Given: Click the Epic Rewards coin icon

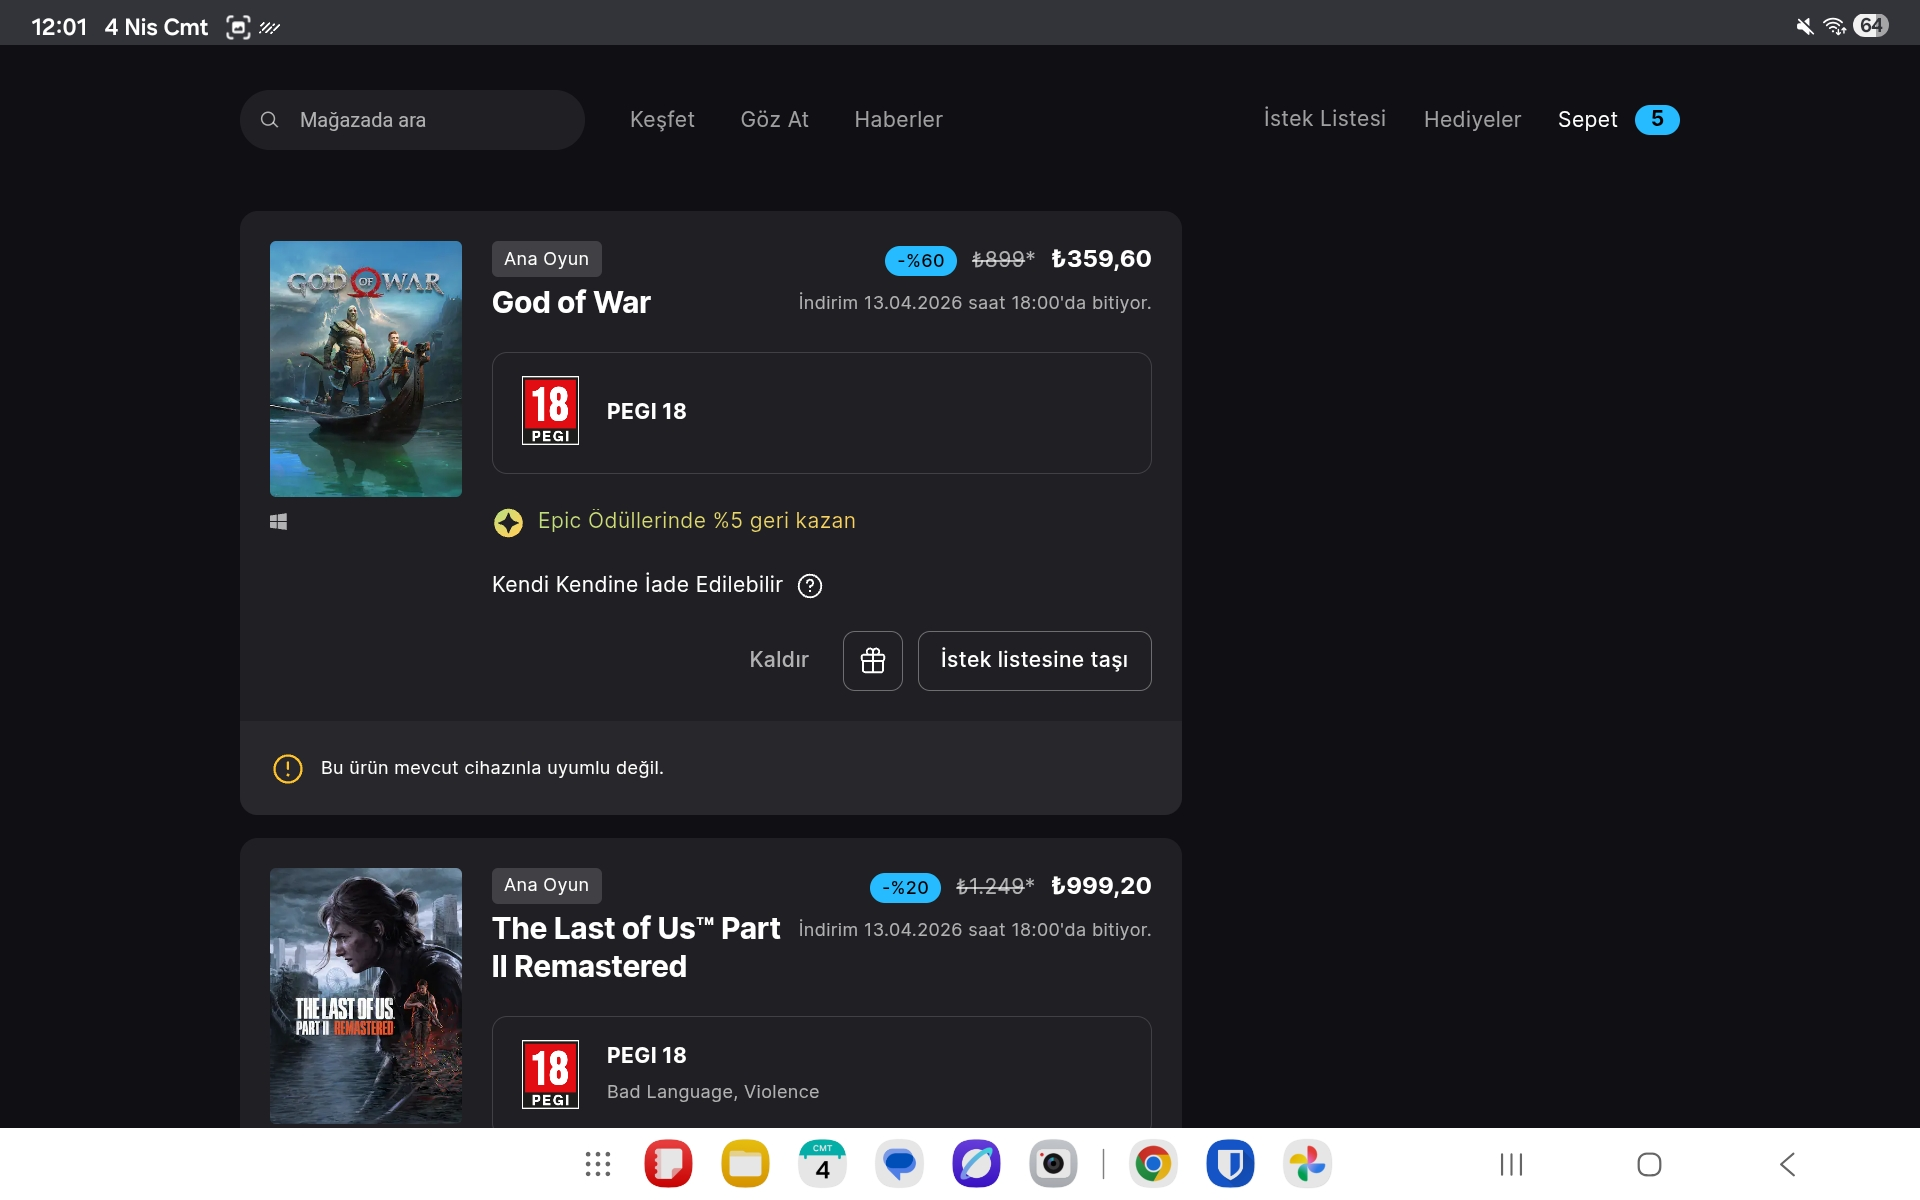Looking at the screenshot, I should click(x=508, y=522).
